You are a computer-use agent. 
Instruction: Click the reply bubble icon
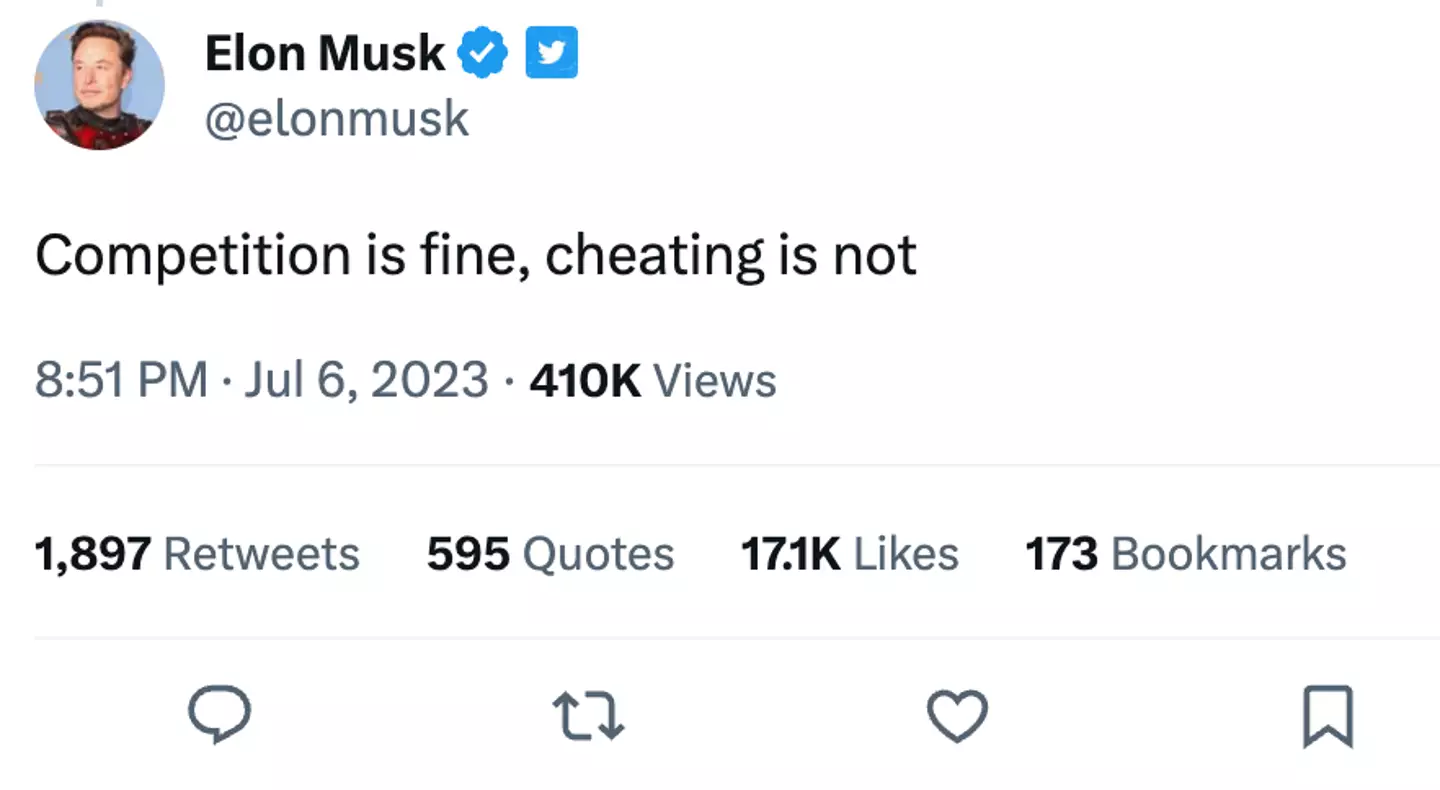point(219,714)
